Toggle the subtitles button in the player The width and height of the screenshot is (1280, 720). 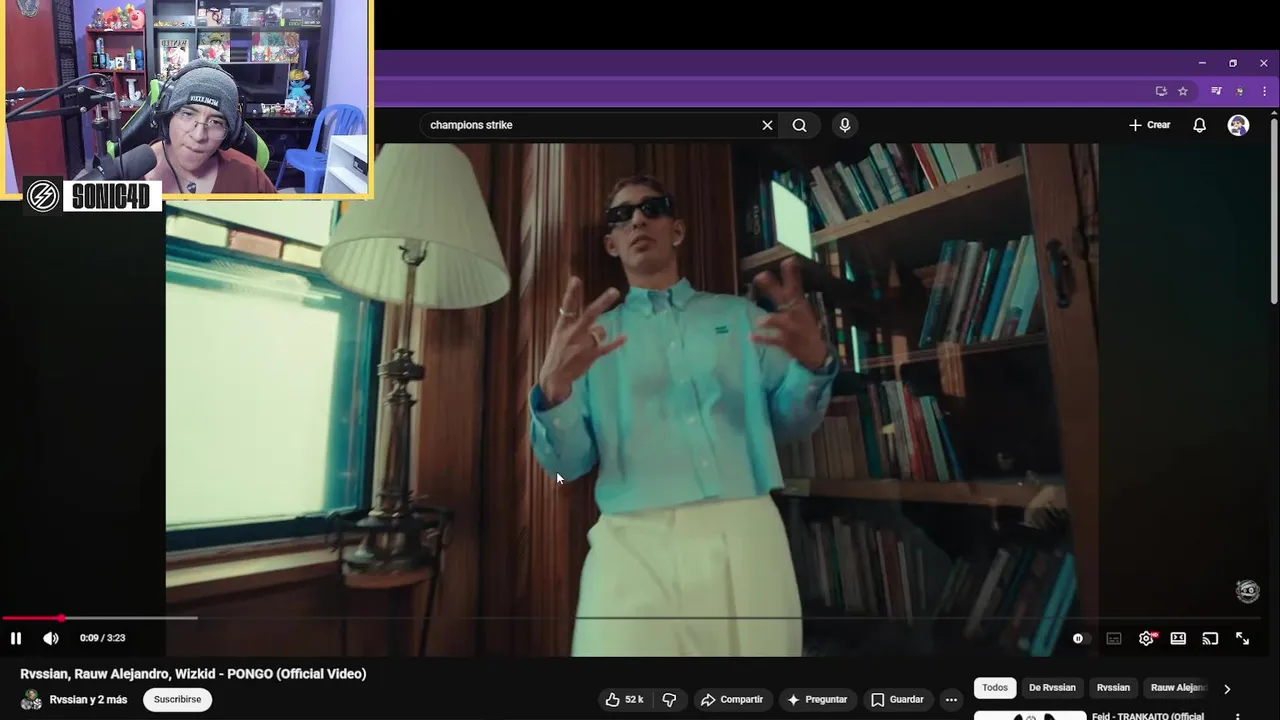pos(1114,638)
